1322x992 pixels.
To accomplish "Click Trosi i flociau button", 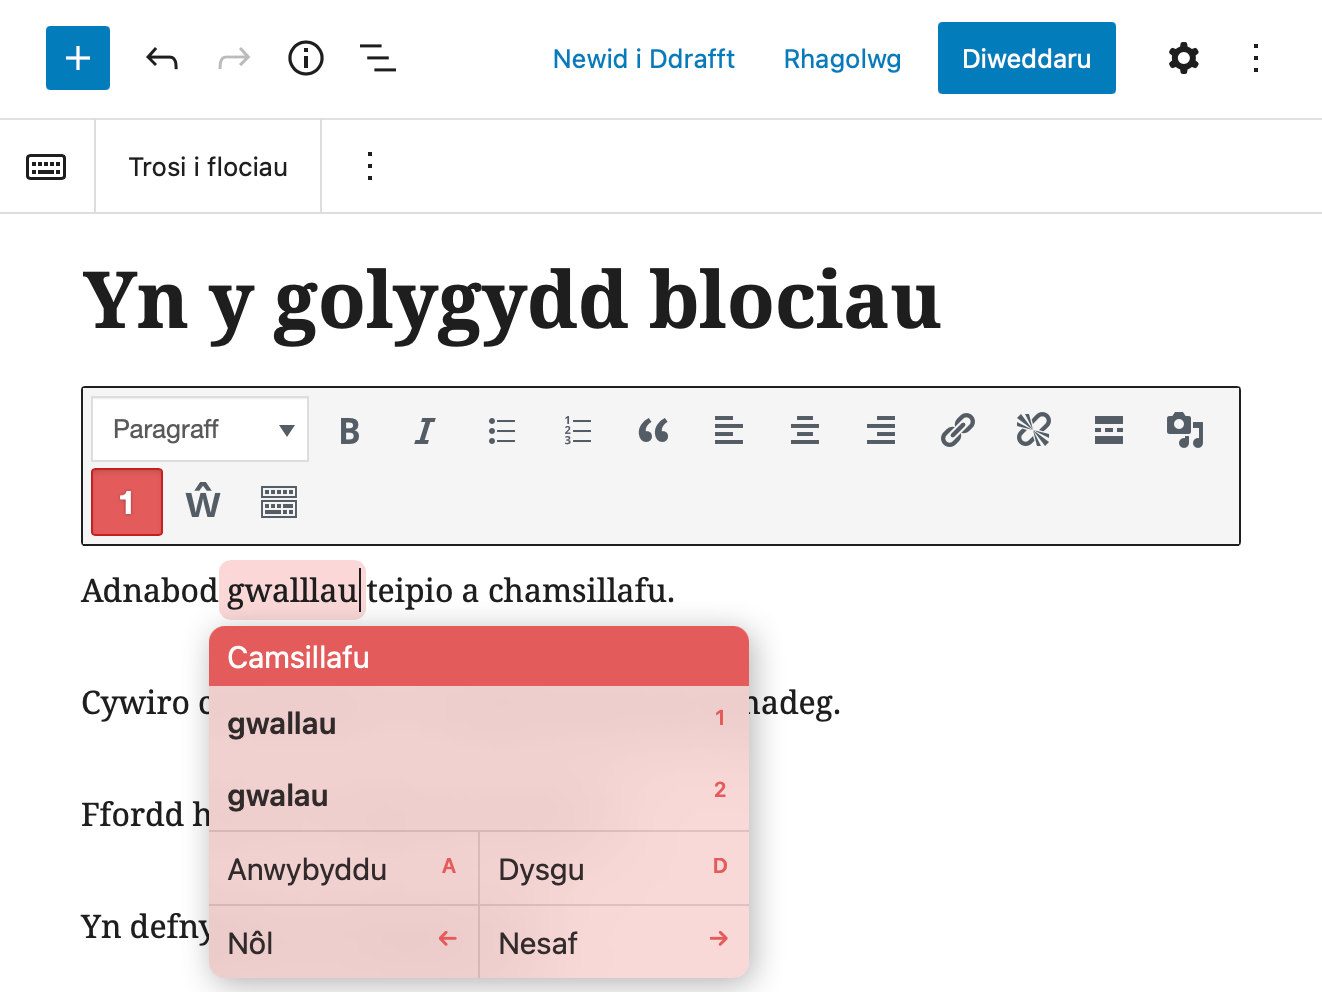I will click(x=208, y=167).
